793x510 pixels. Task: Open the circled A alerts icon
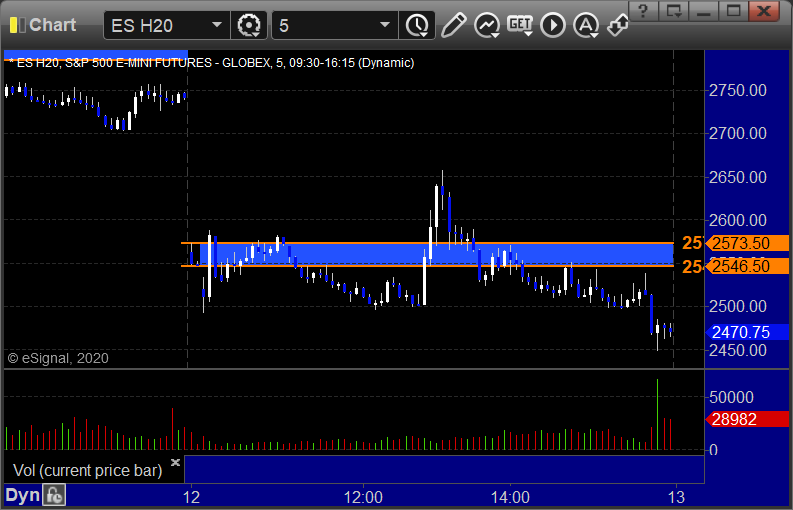(x=586, y=25)
